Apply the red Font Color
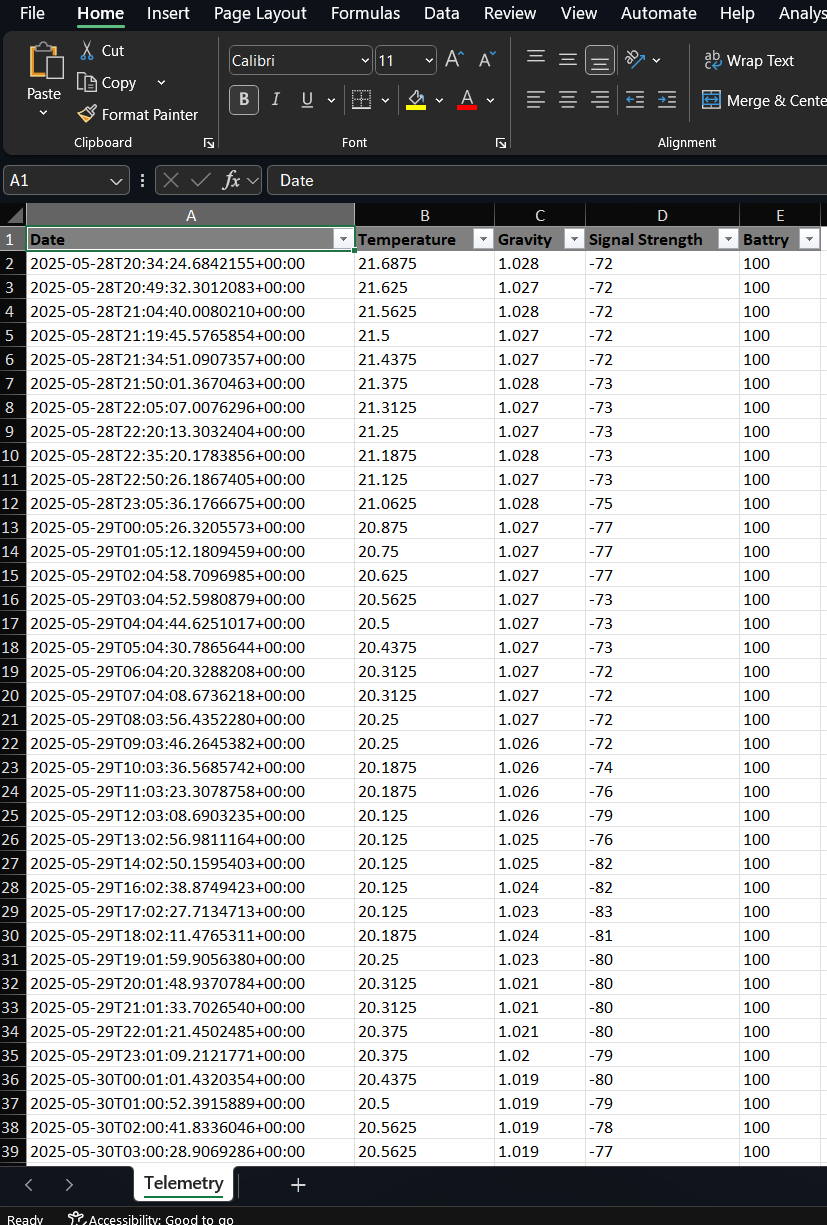Viewport: 827px width, 1225px height. click(466, 100)
